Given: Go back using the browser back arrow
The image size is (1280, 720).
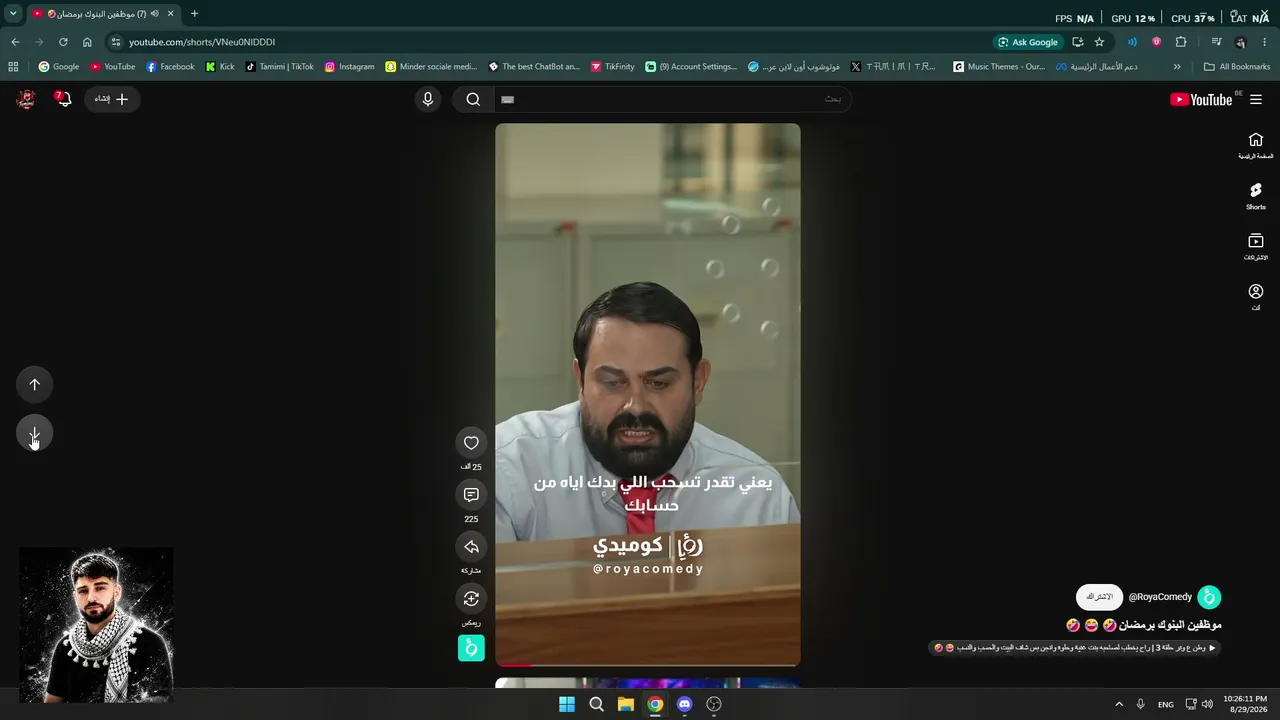Looking at the screenshot, I should click(x=15, y=42).
